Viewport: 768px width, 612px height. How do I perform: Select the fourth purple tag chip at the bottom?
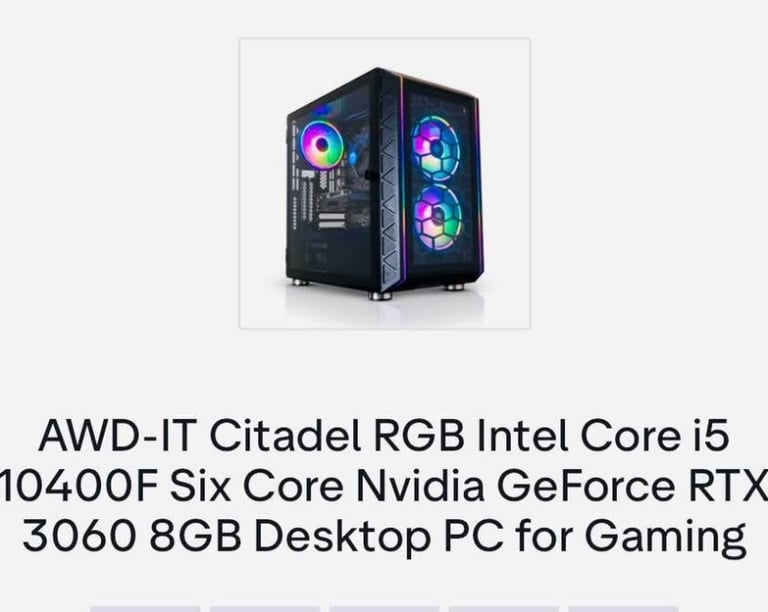pyautogui.click(x=504, y=609)
